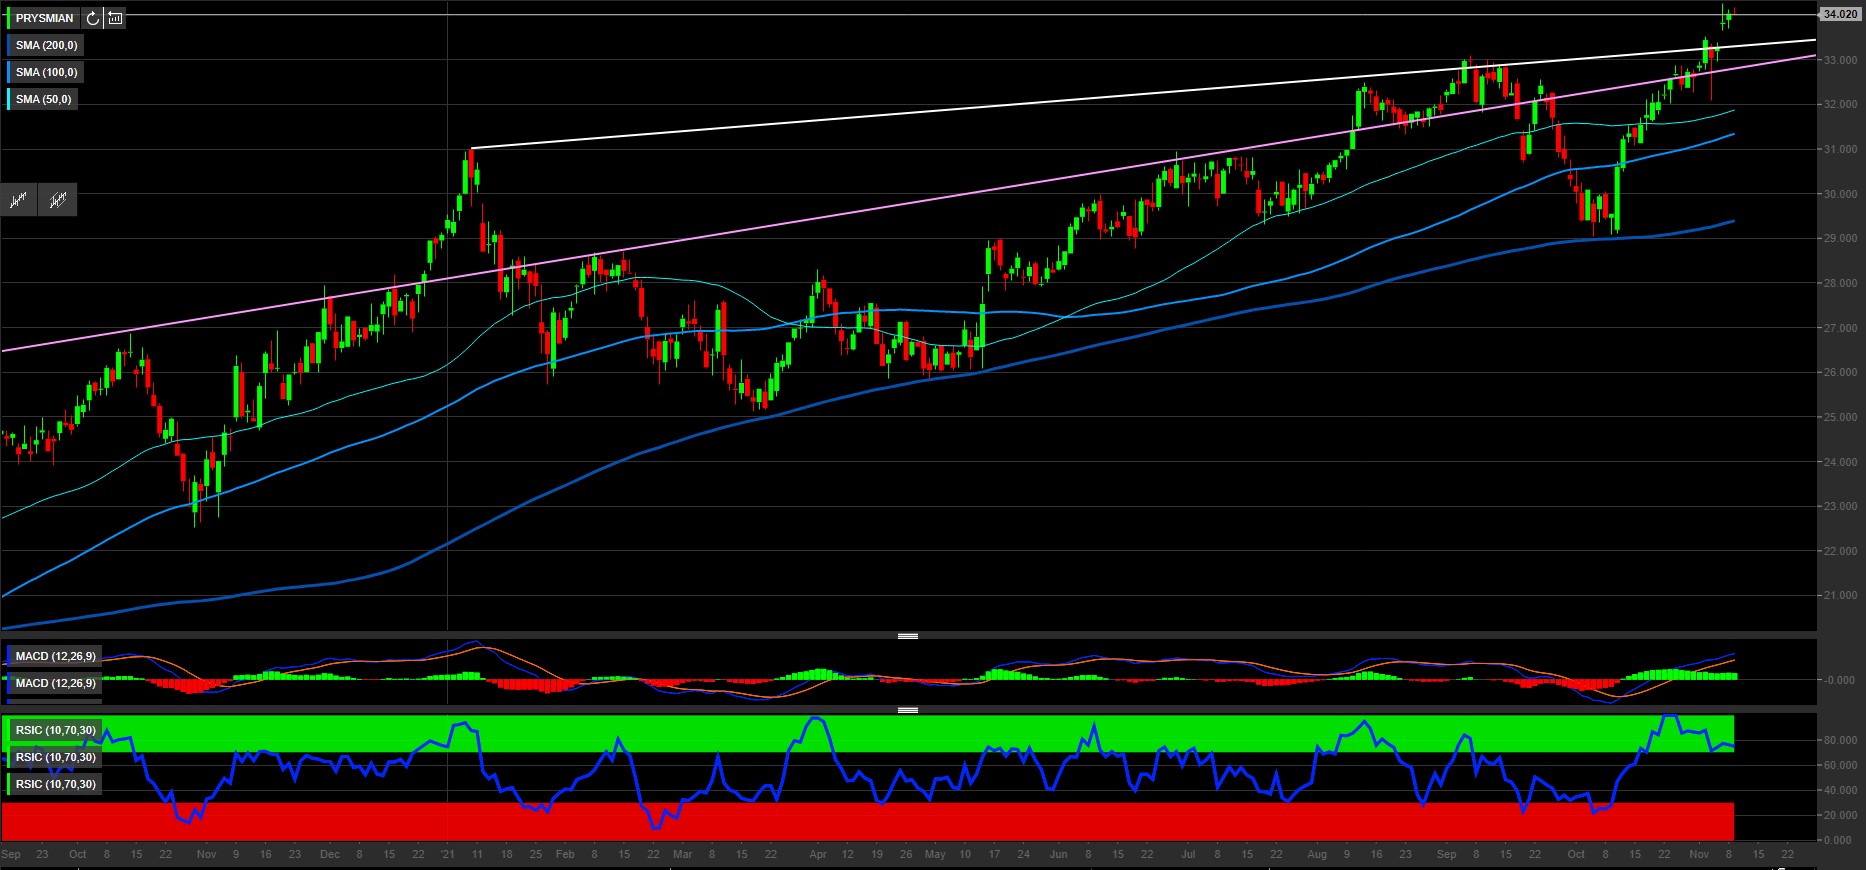Click the 40.000 RSI axis label
The width and height of the screenshot is (1866, 870).
(x=1841, y=791)
